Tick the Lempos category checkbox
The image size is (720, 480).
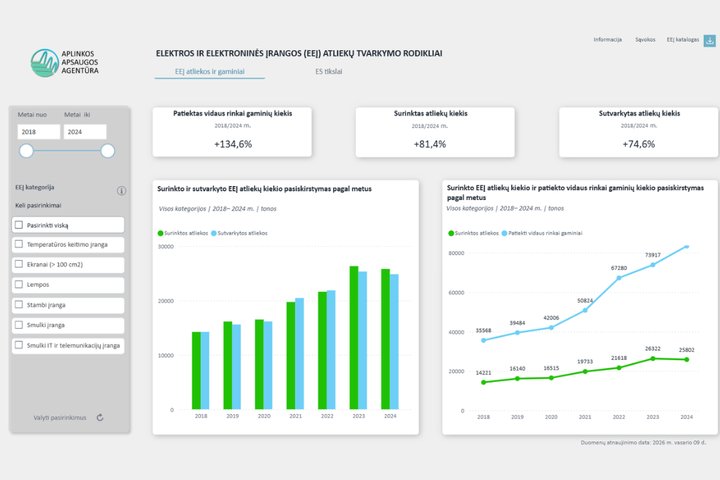[19, 284]
